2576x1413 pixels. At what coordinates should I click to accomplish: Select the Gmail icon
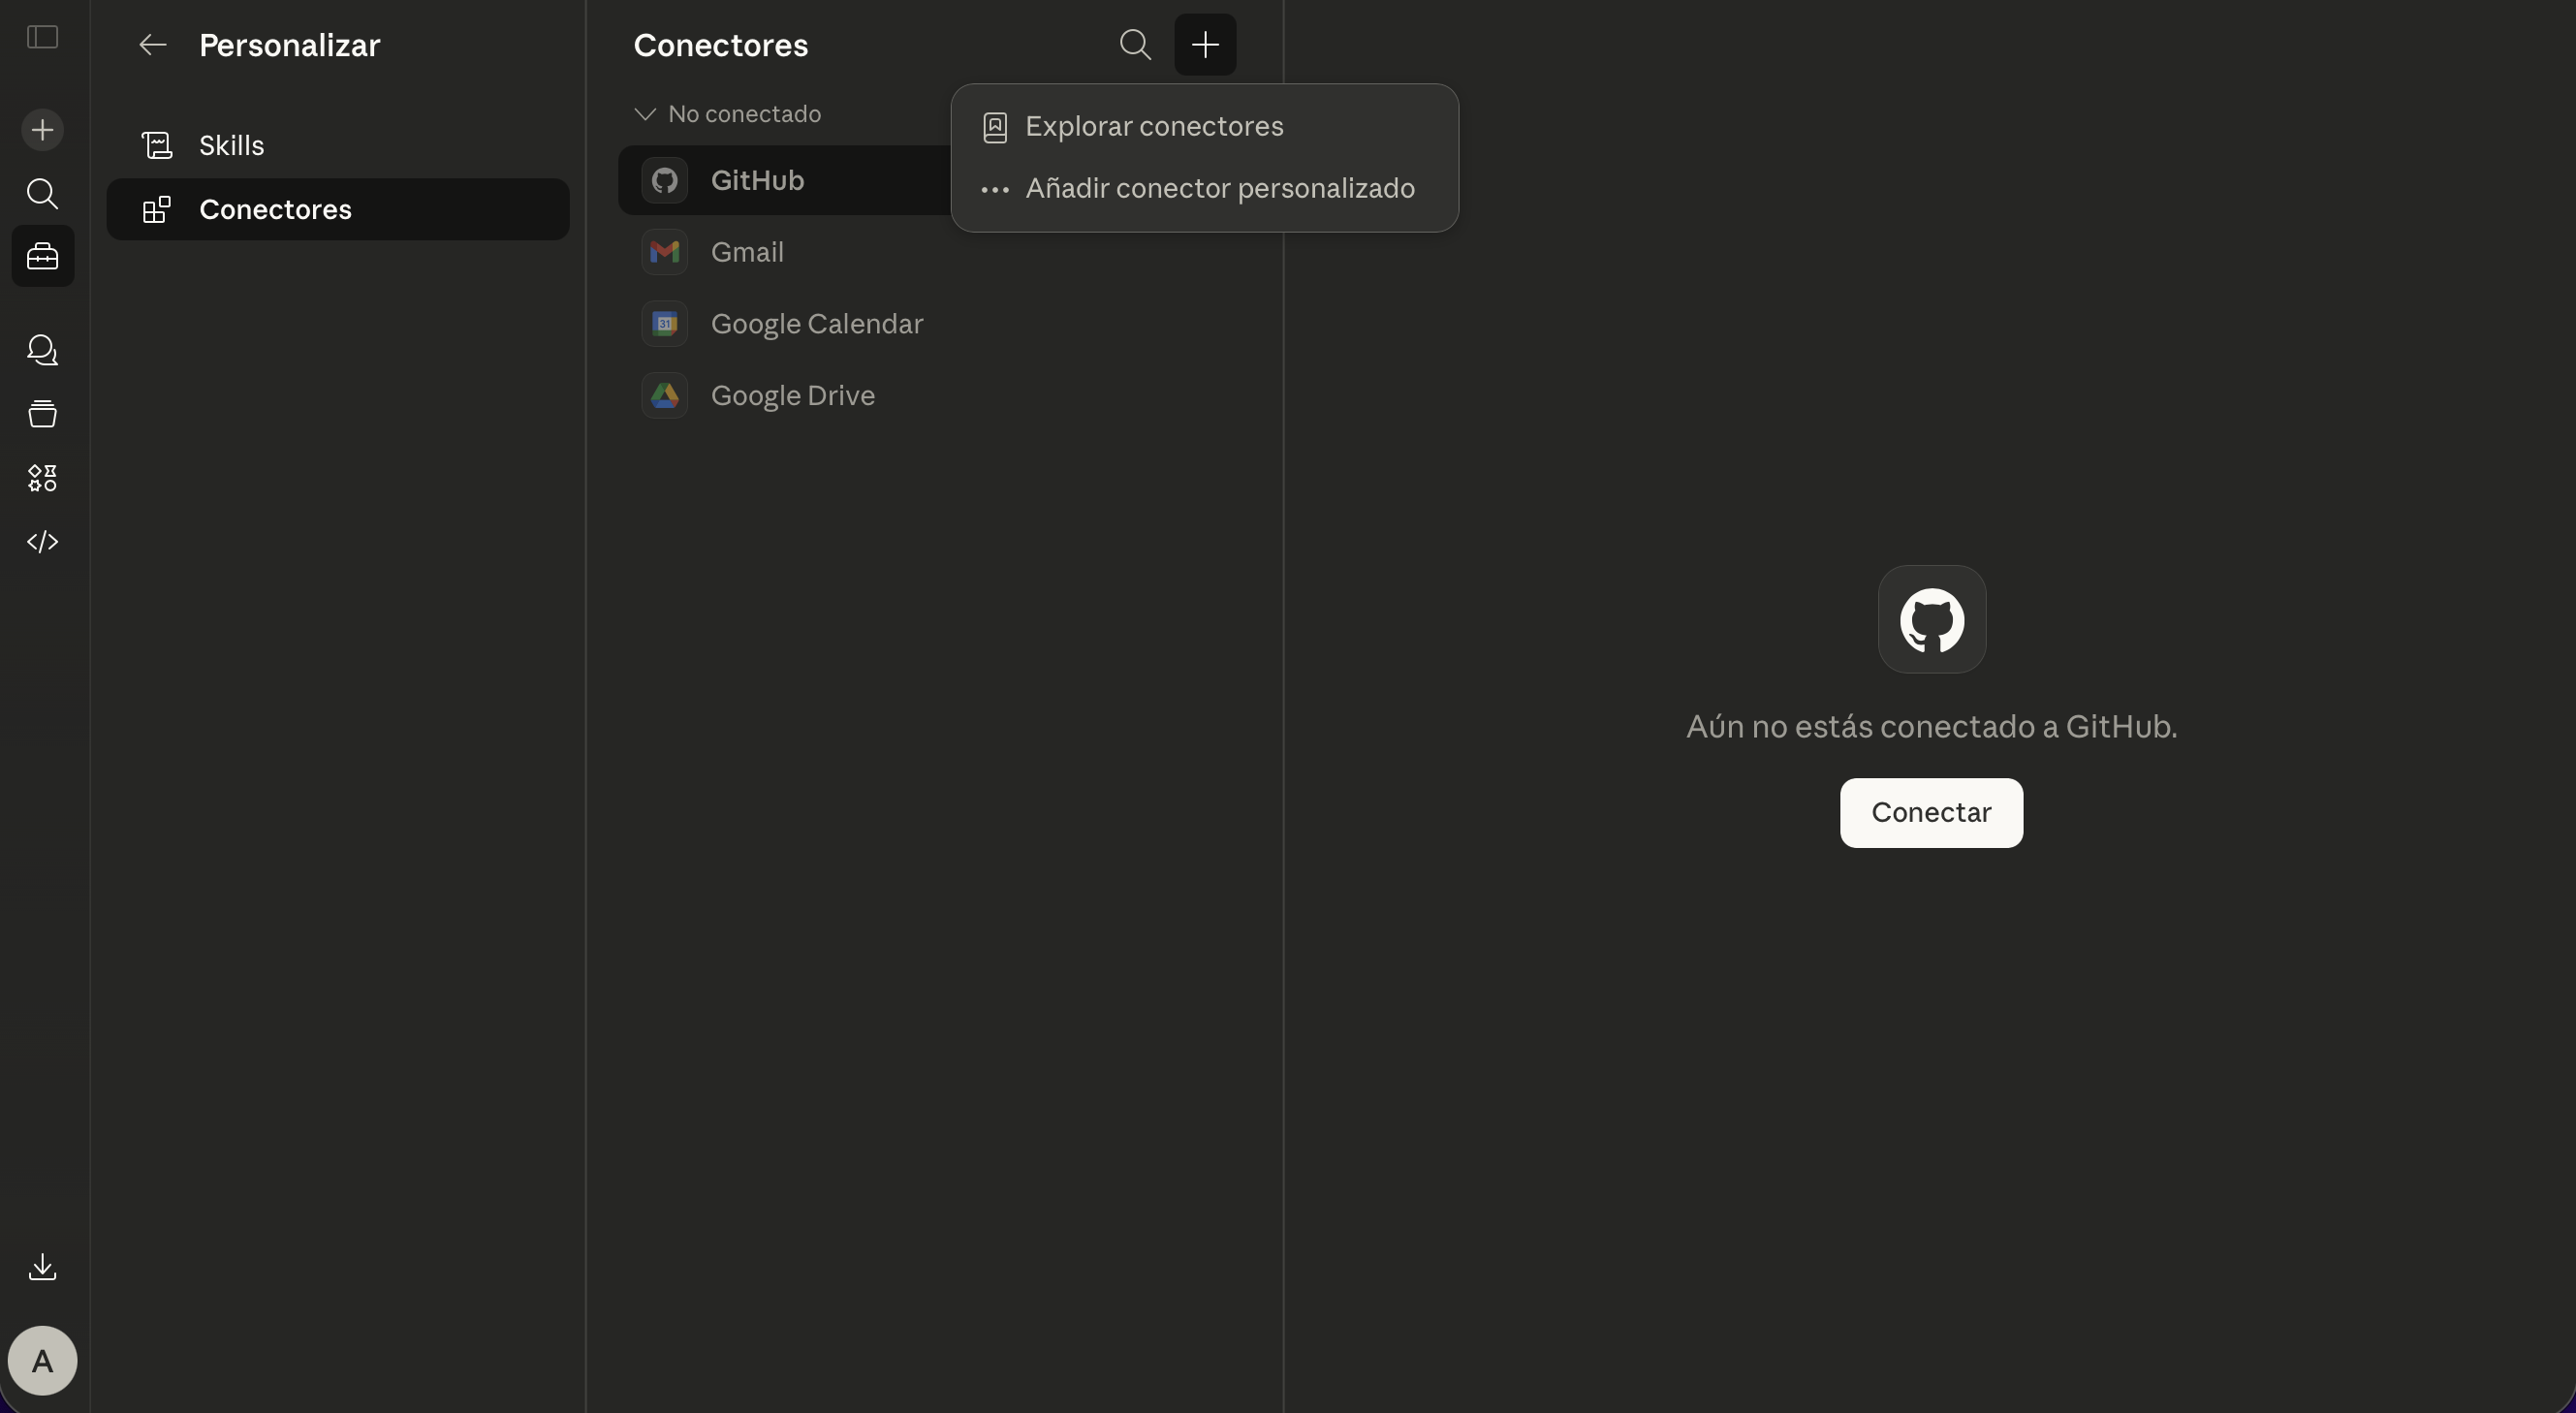(x=665, y=252)
